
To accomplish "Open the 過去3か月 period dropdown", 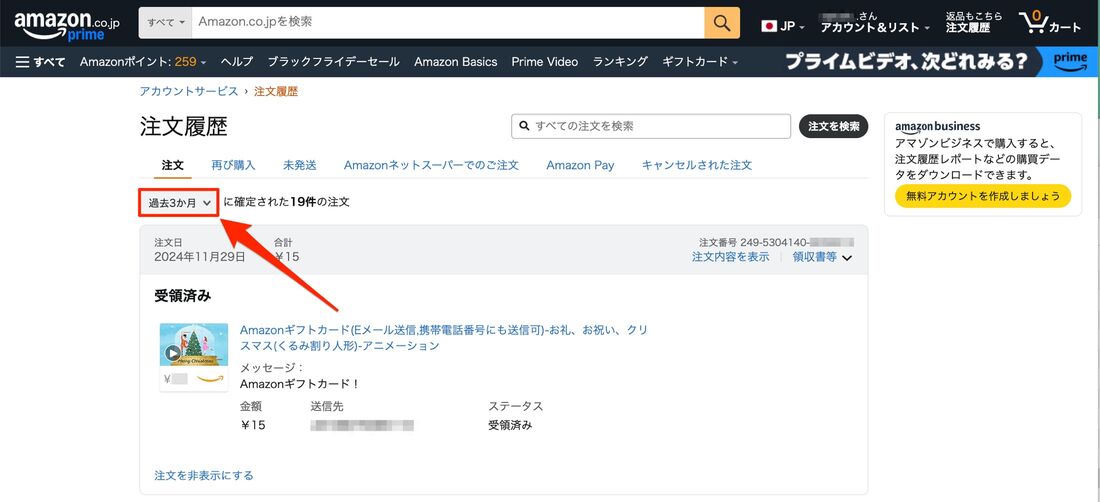I will [179, 203].
